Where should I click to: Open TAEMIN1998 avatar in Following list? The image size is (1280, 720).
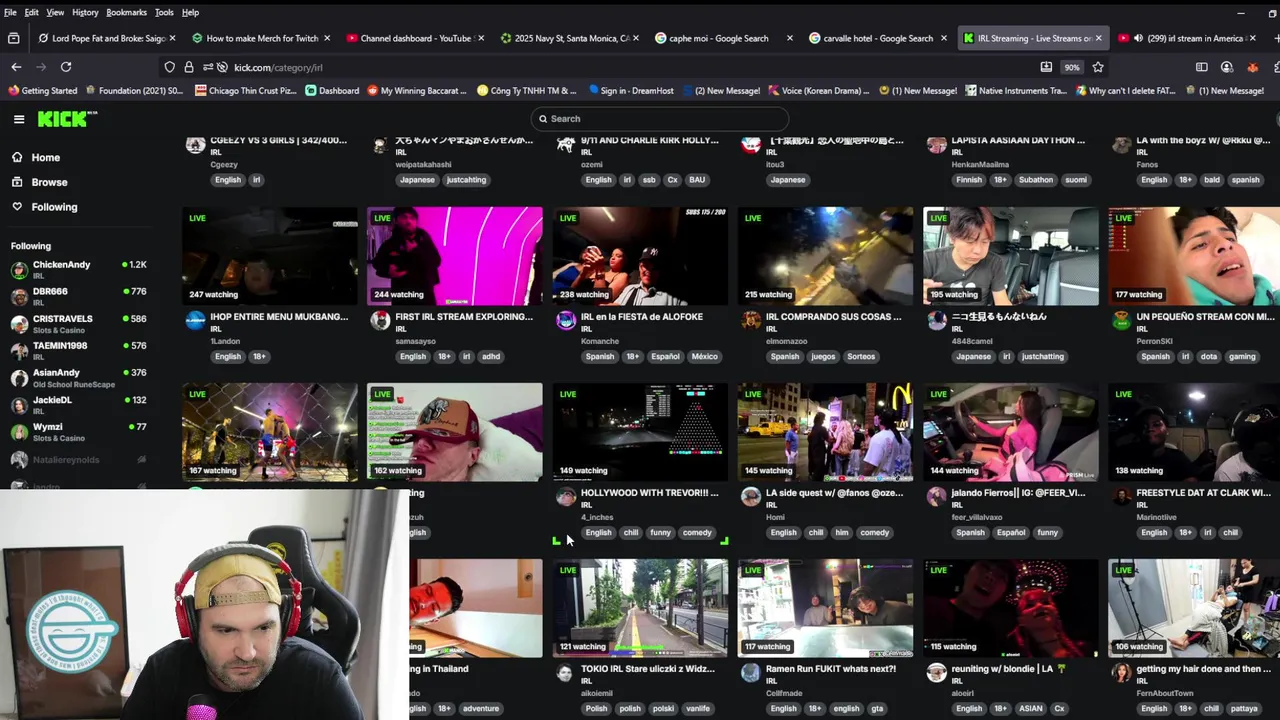coord(19,351)
